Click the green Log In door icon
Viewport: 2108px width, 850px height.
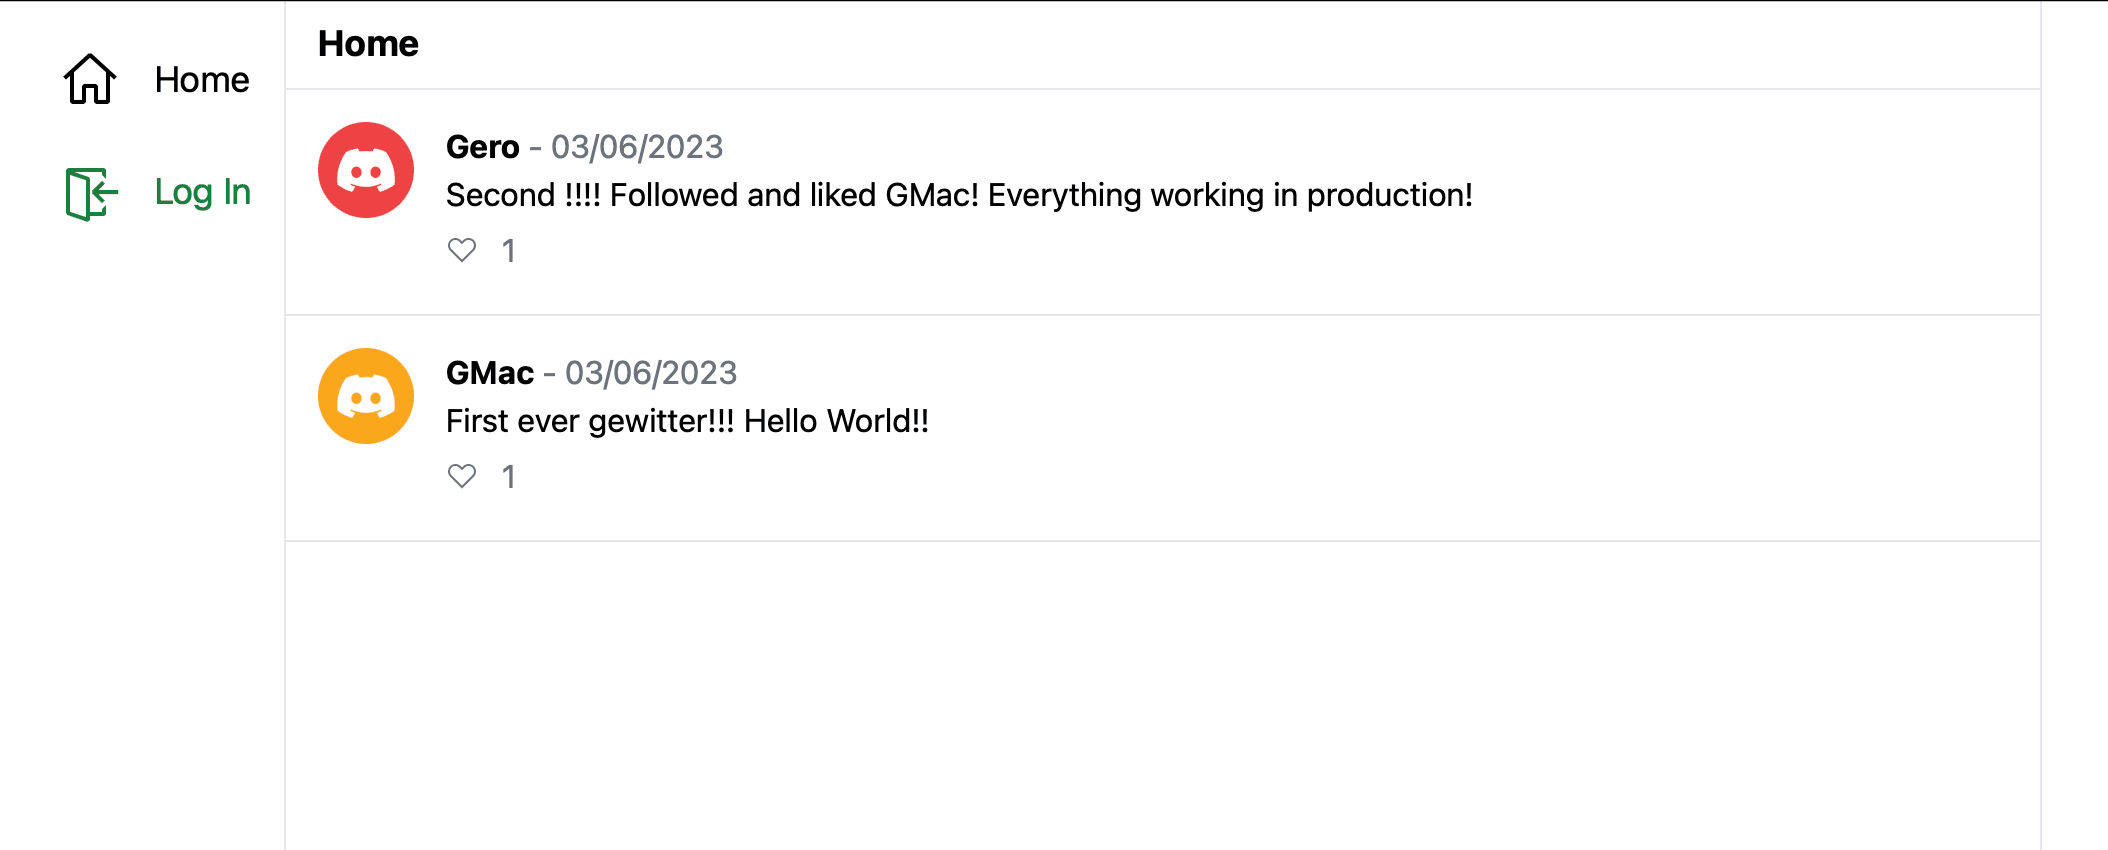click(91, 192)
